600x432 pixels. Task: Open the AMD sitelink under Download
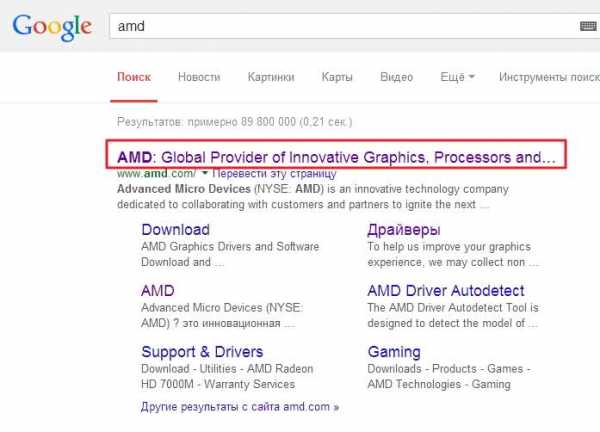coord(158,291)
